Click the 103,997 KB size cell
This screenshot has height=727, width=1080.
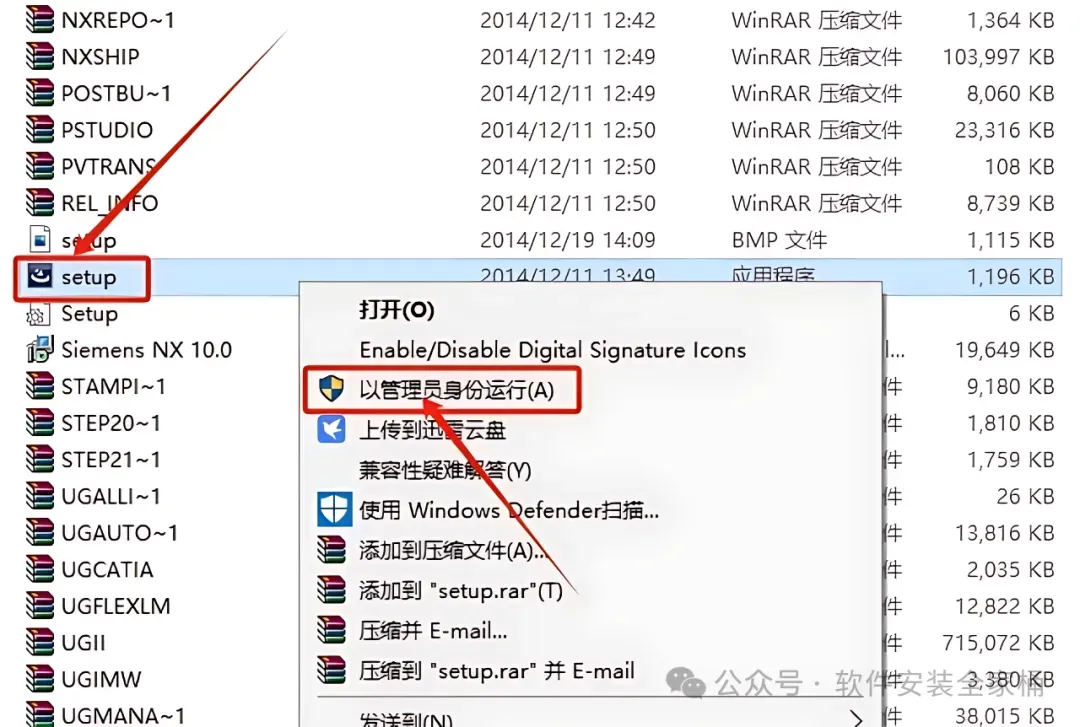click(x=998, y=57)
